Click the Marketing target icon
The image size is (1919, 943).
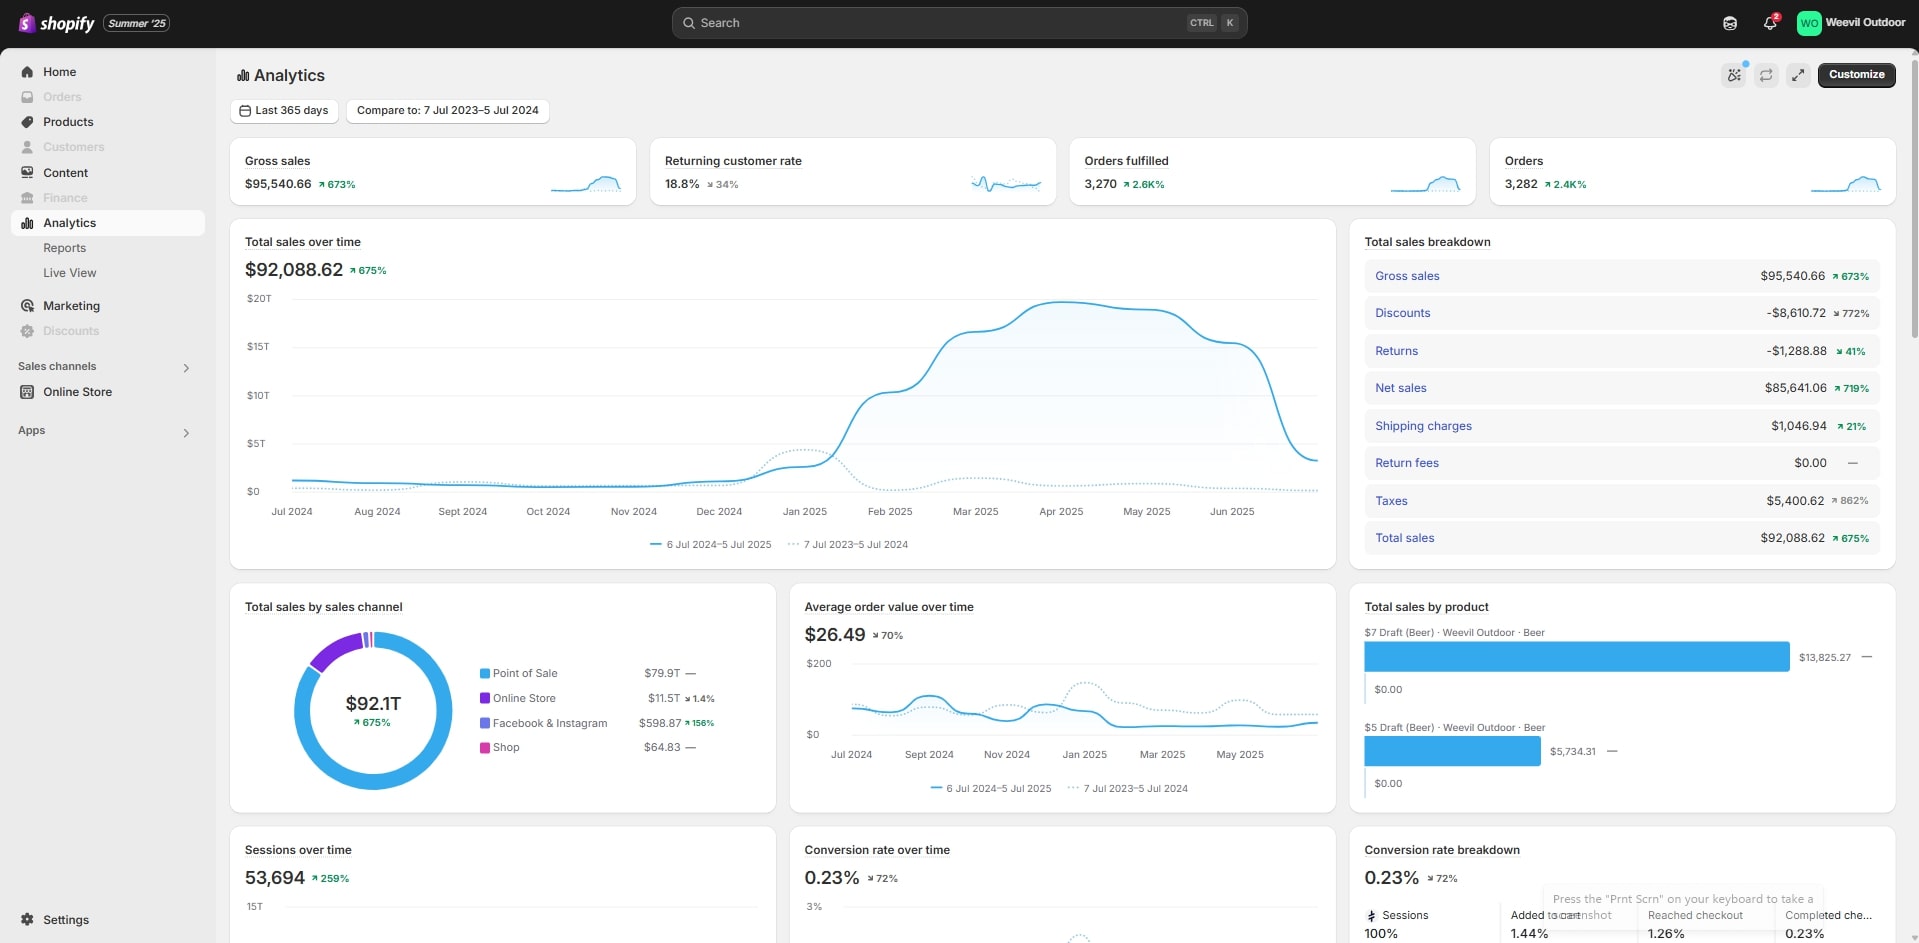[x=27, y=306]
